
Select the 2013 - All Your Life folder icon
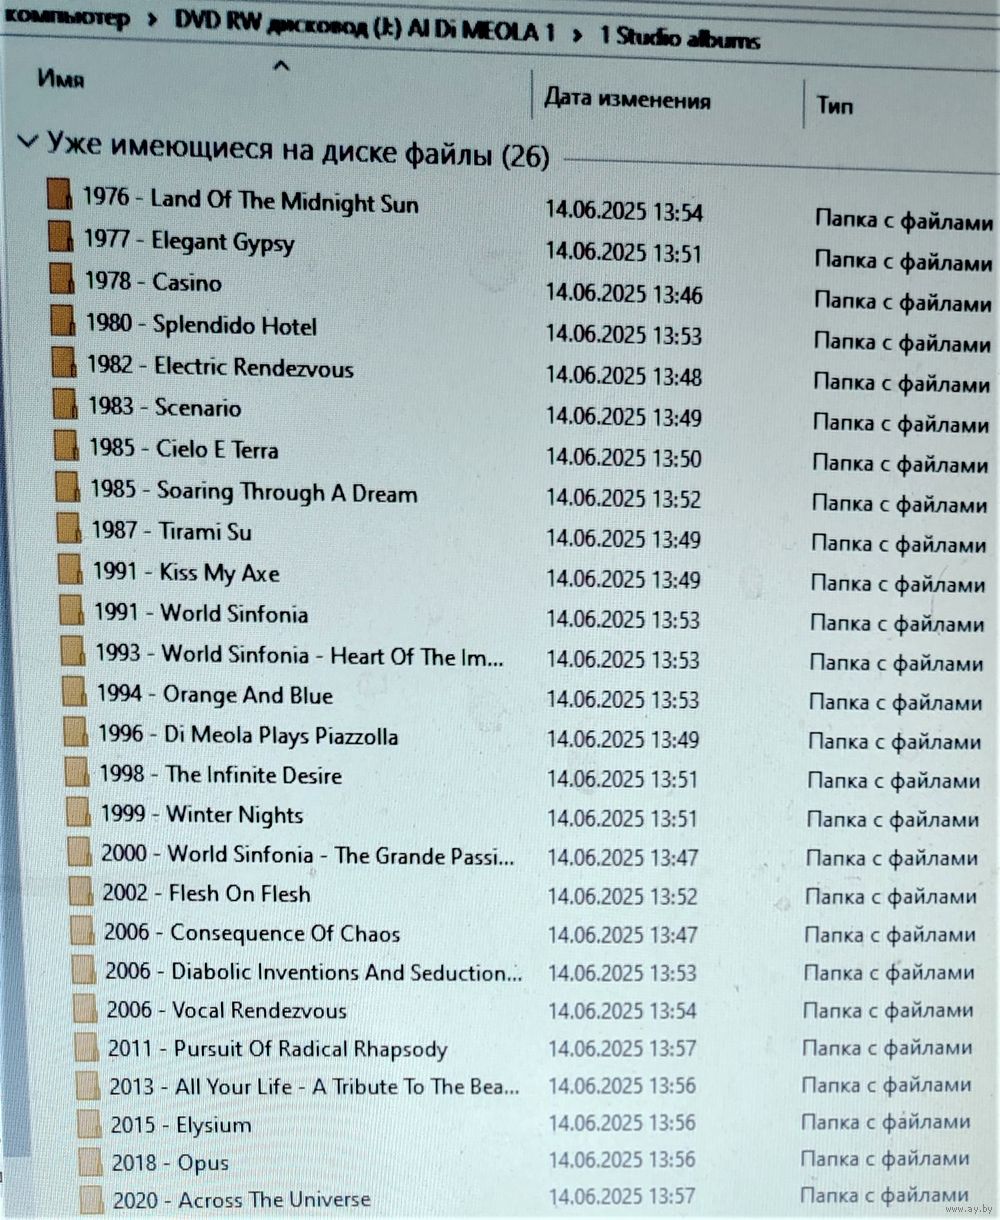(x=89, y=1085)
